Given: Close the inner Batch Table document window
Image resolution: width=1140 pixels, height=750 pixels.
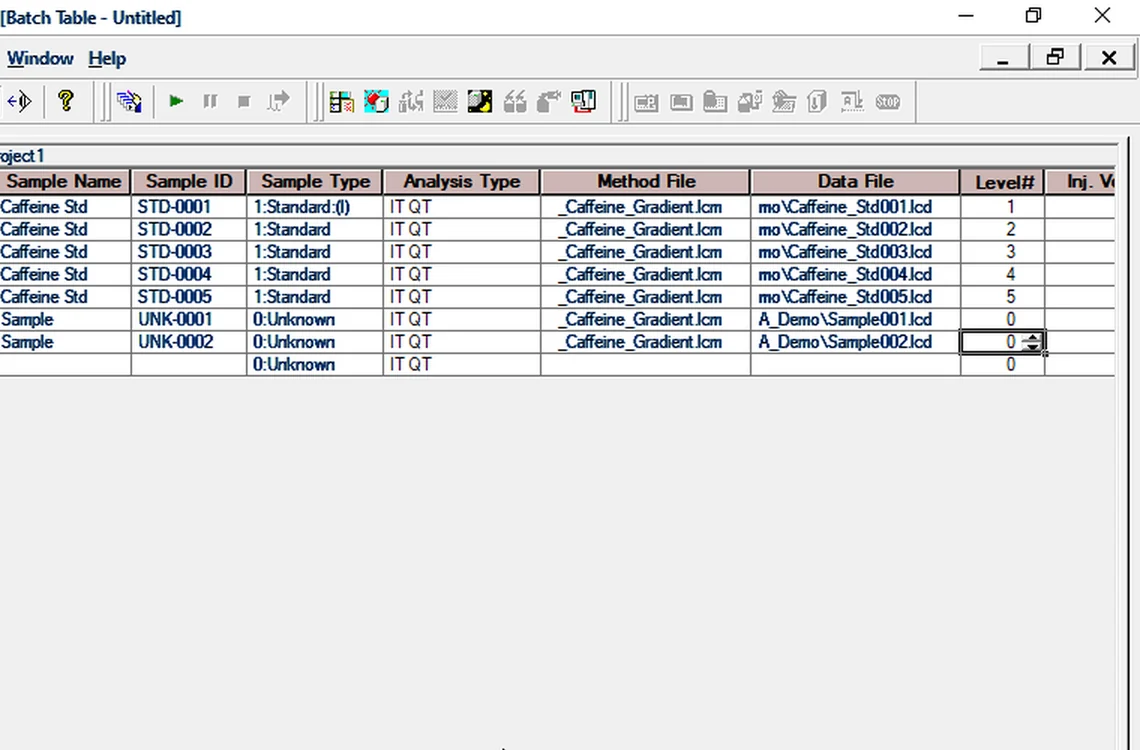Looking at the screenshot, I should pyautogui.click(x=1109, y=58).
